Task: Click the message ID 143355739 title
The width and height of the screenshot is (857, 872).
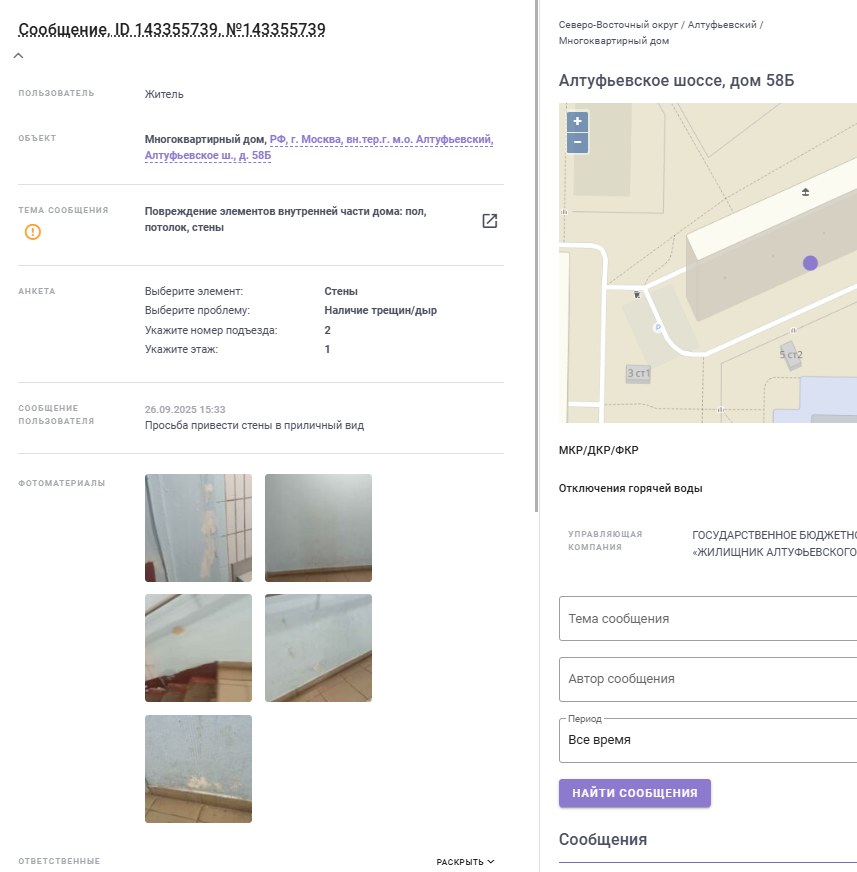Action: (x=172, y=30)
